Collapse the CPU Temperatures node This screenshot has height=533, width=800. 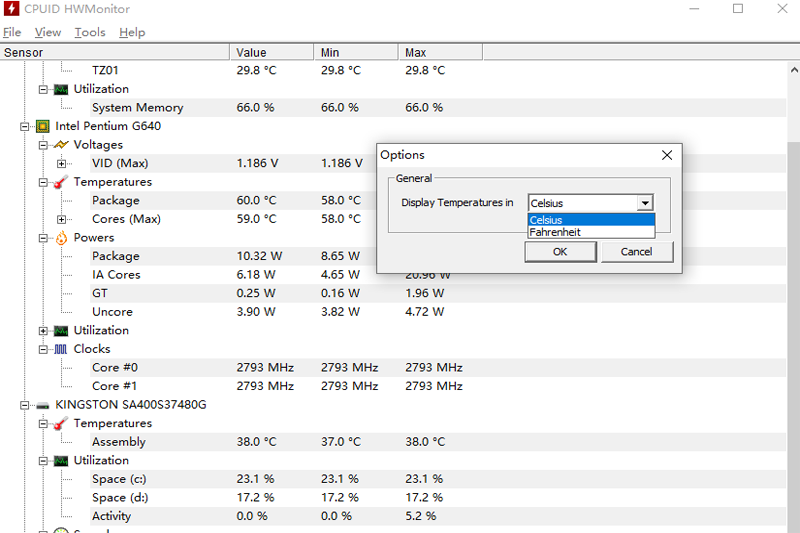click(43, 183)
